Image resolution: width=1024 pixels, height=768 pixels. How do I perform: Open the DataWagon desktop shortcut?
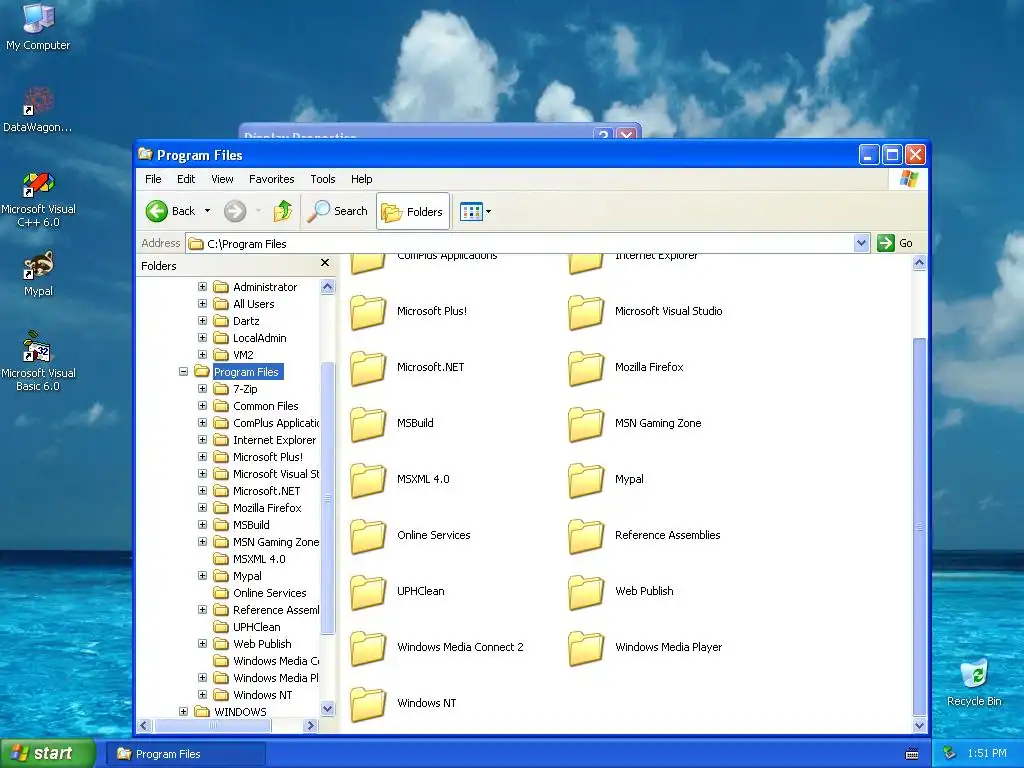click(x=38, y=109)
